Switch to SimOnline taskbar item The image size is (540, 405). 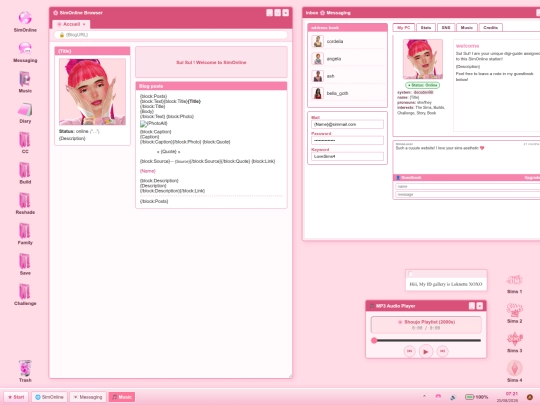49,397
